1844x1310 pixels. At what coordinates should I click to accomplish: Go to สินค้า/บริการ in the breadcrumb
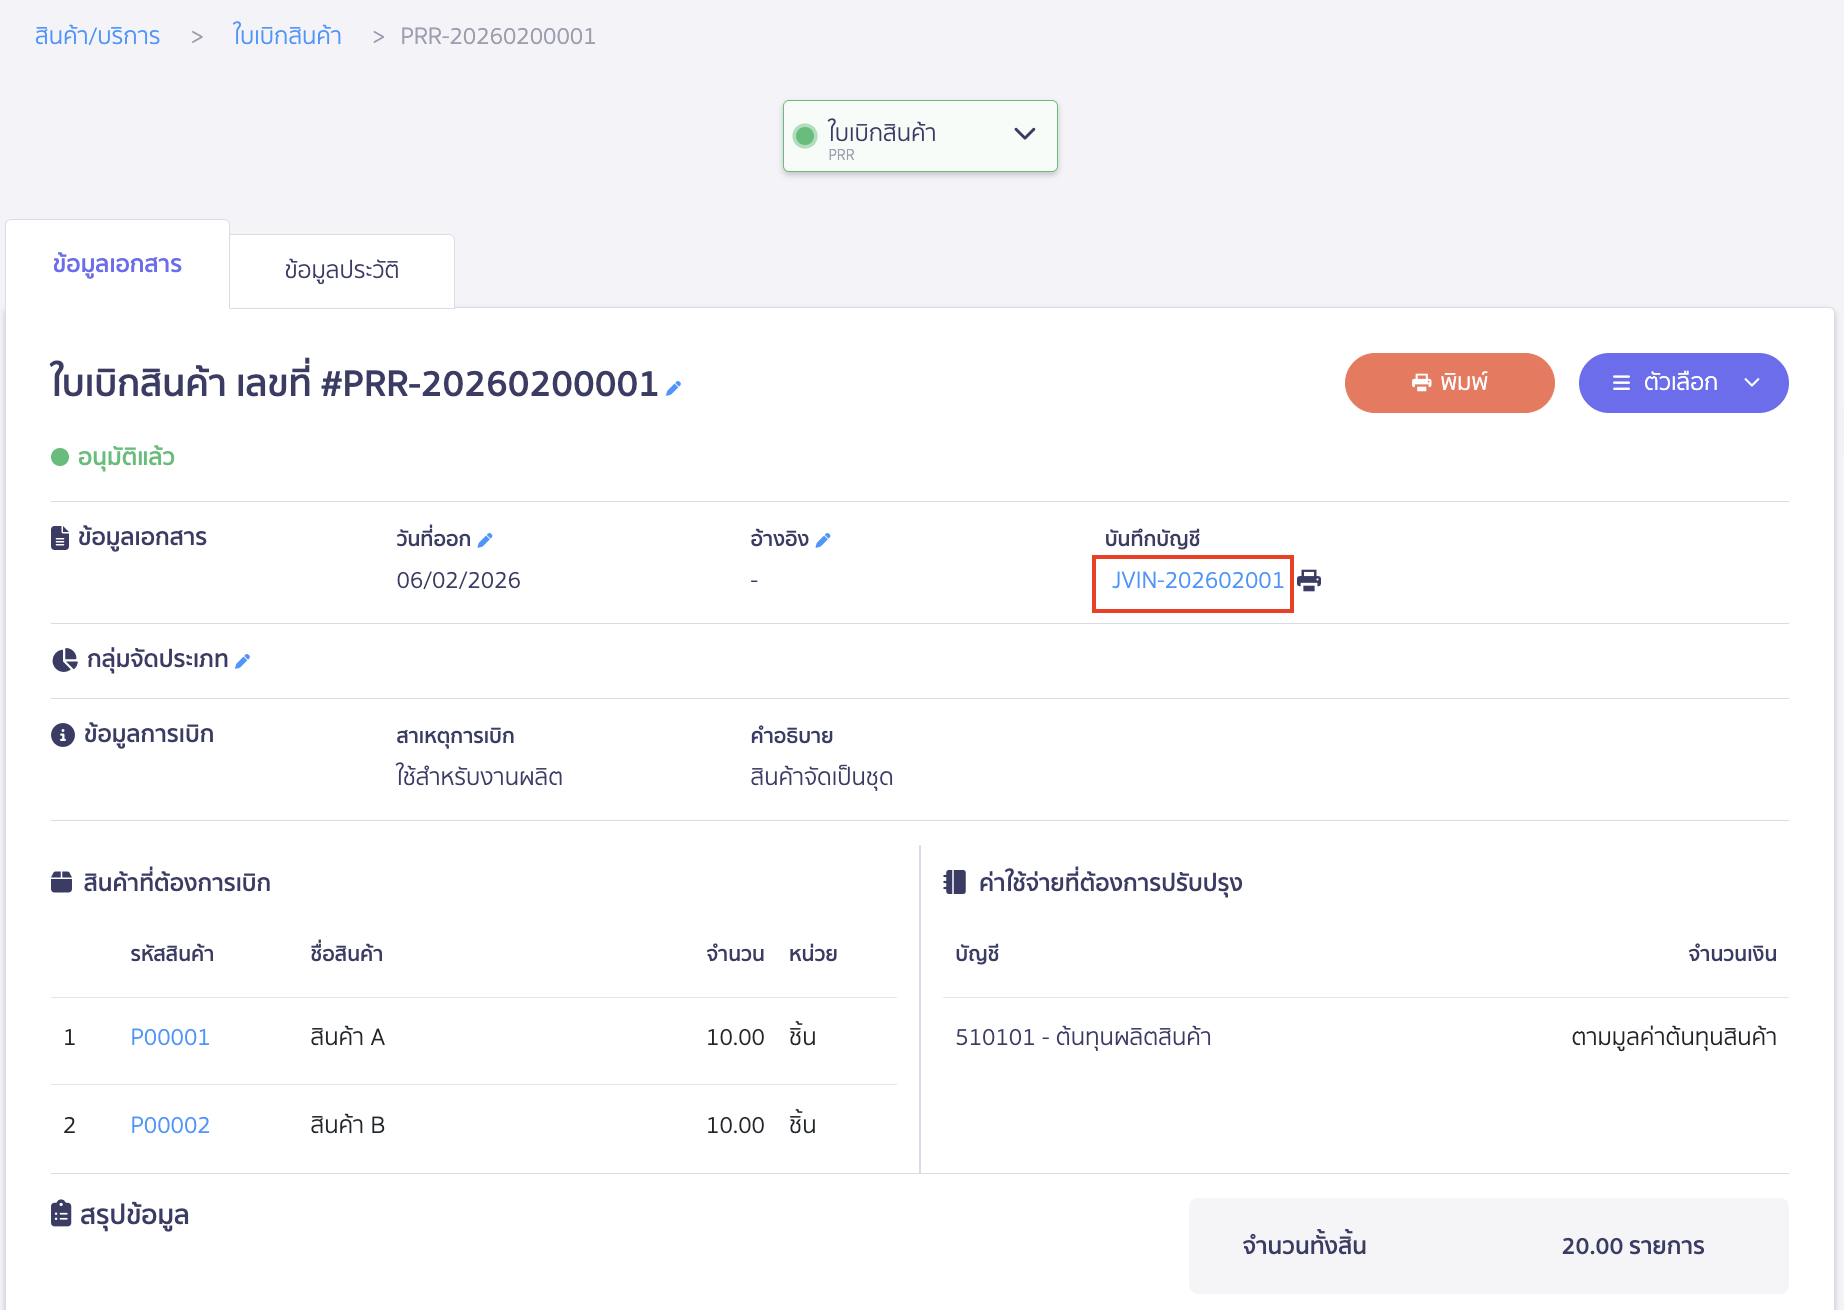(97, 36)
